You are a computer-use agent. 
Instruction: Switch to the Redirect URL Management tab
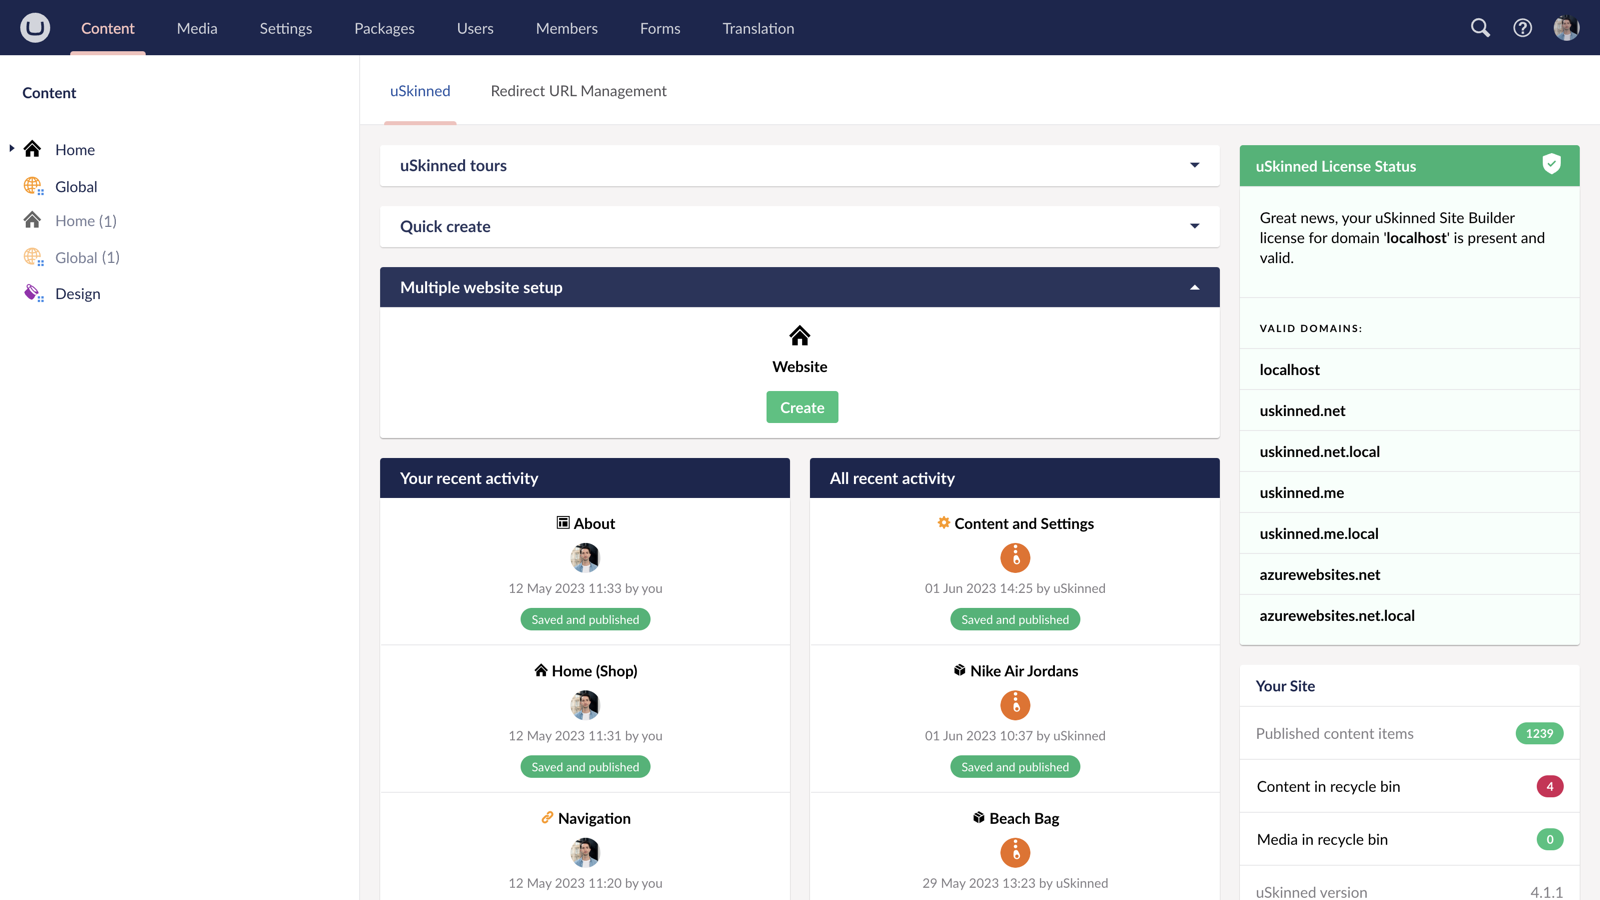point(578,90)
